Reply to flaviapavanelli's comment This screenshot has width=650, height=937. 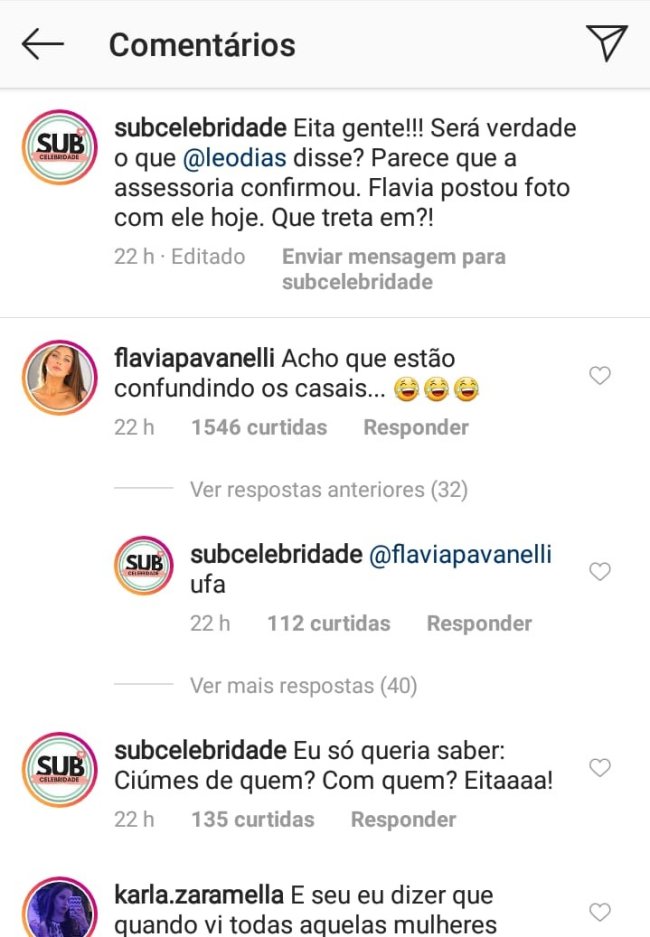(x=416, y=427)
